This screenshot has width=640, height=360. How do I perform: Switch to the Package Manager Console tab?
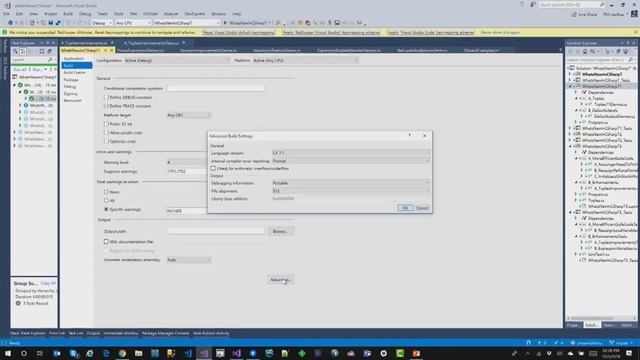click(x=165, y=333)
